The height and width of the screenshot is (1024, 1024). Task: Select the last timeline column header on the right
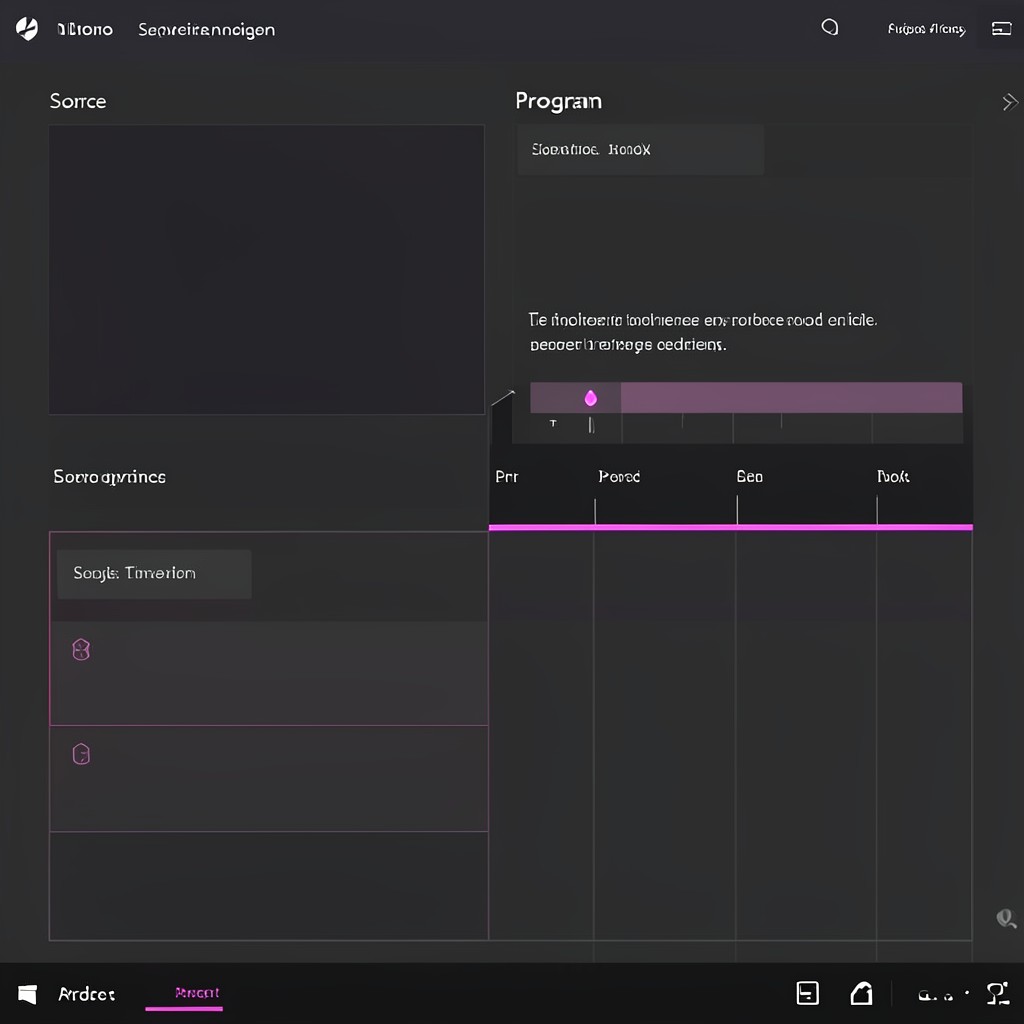coord(893,477)
